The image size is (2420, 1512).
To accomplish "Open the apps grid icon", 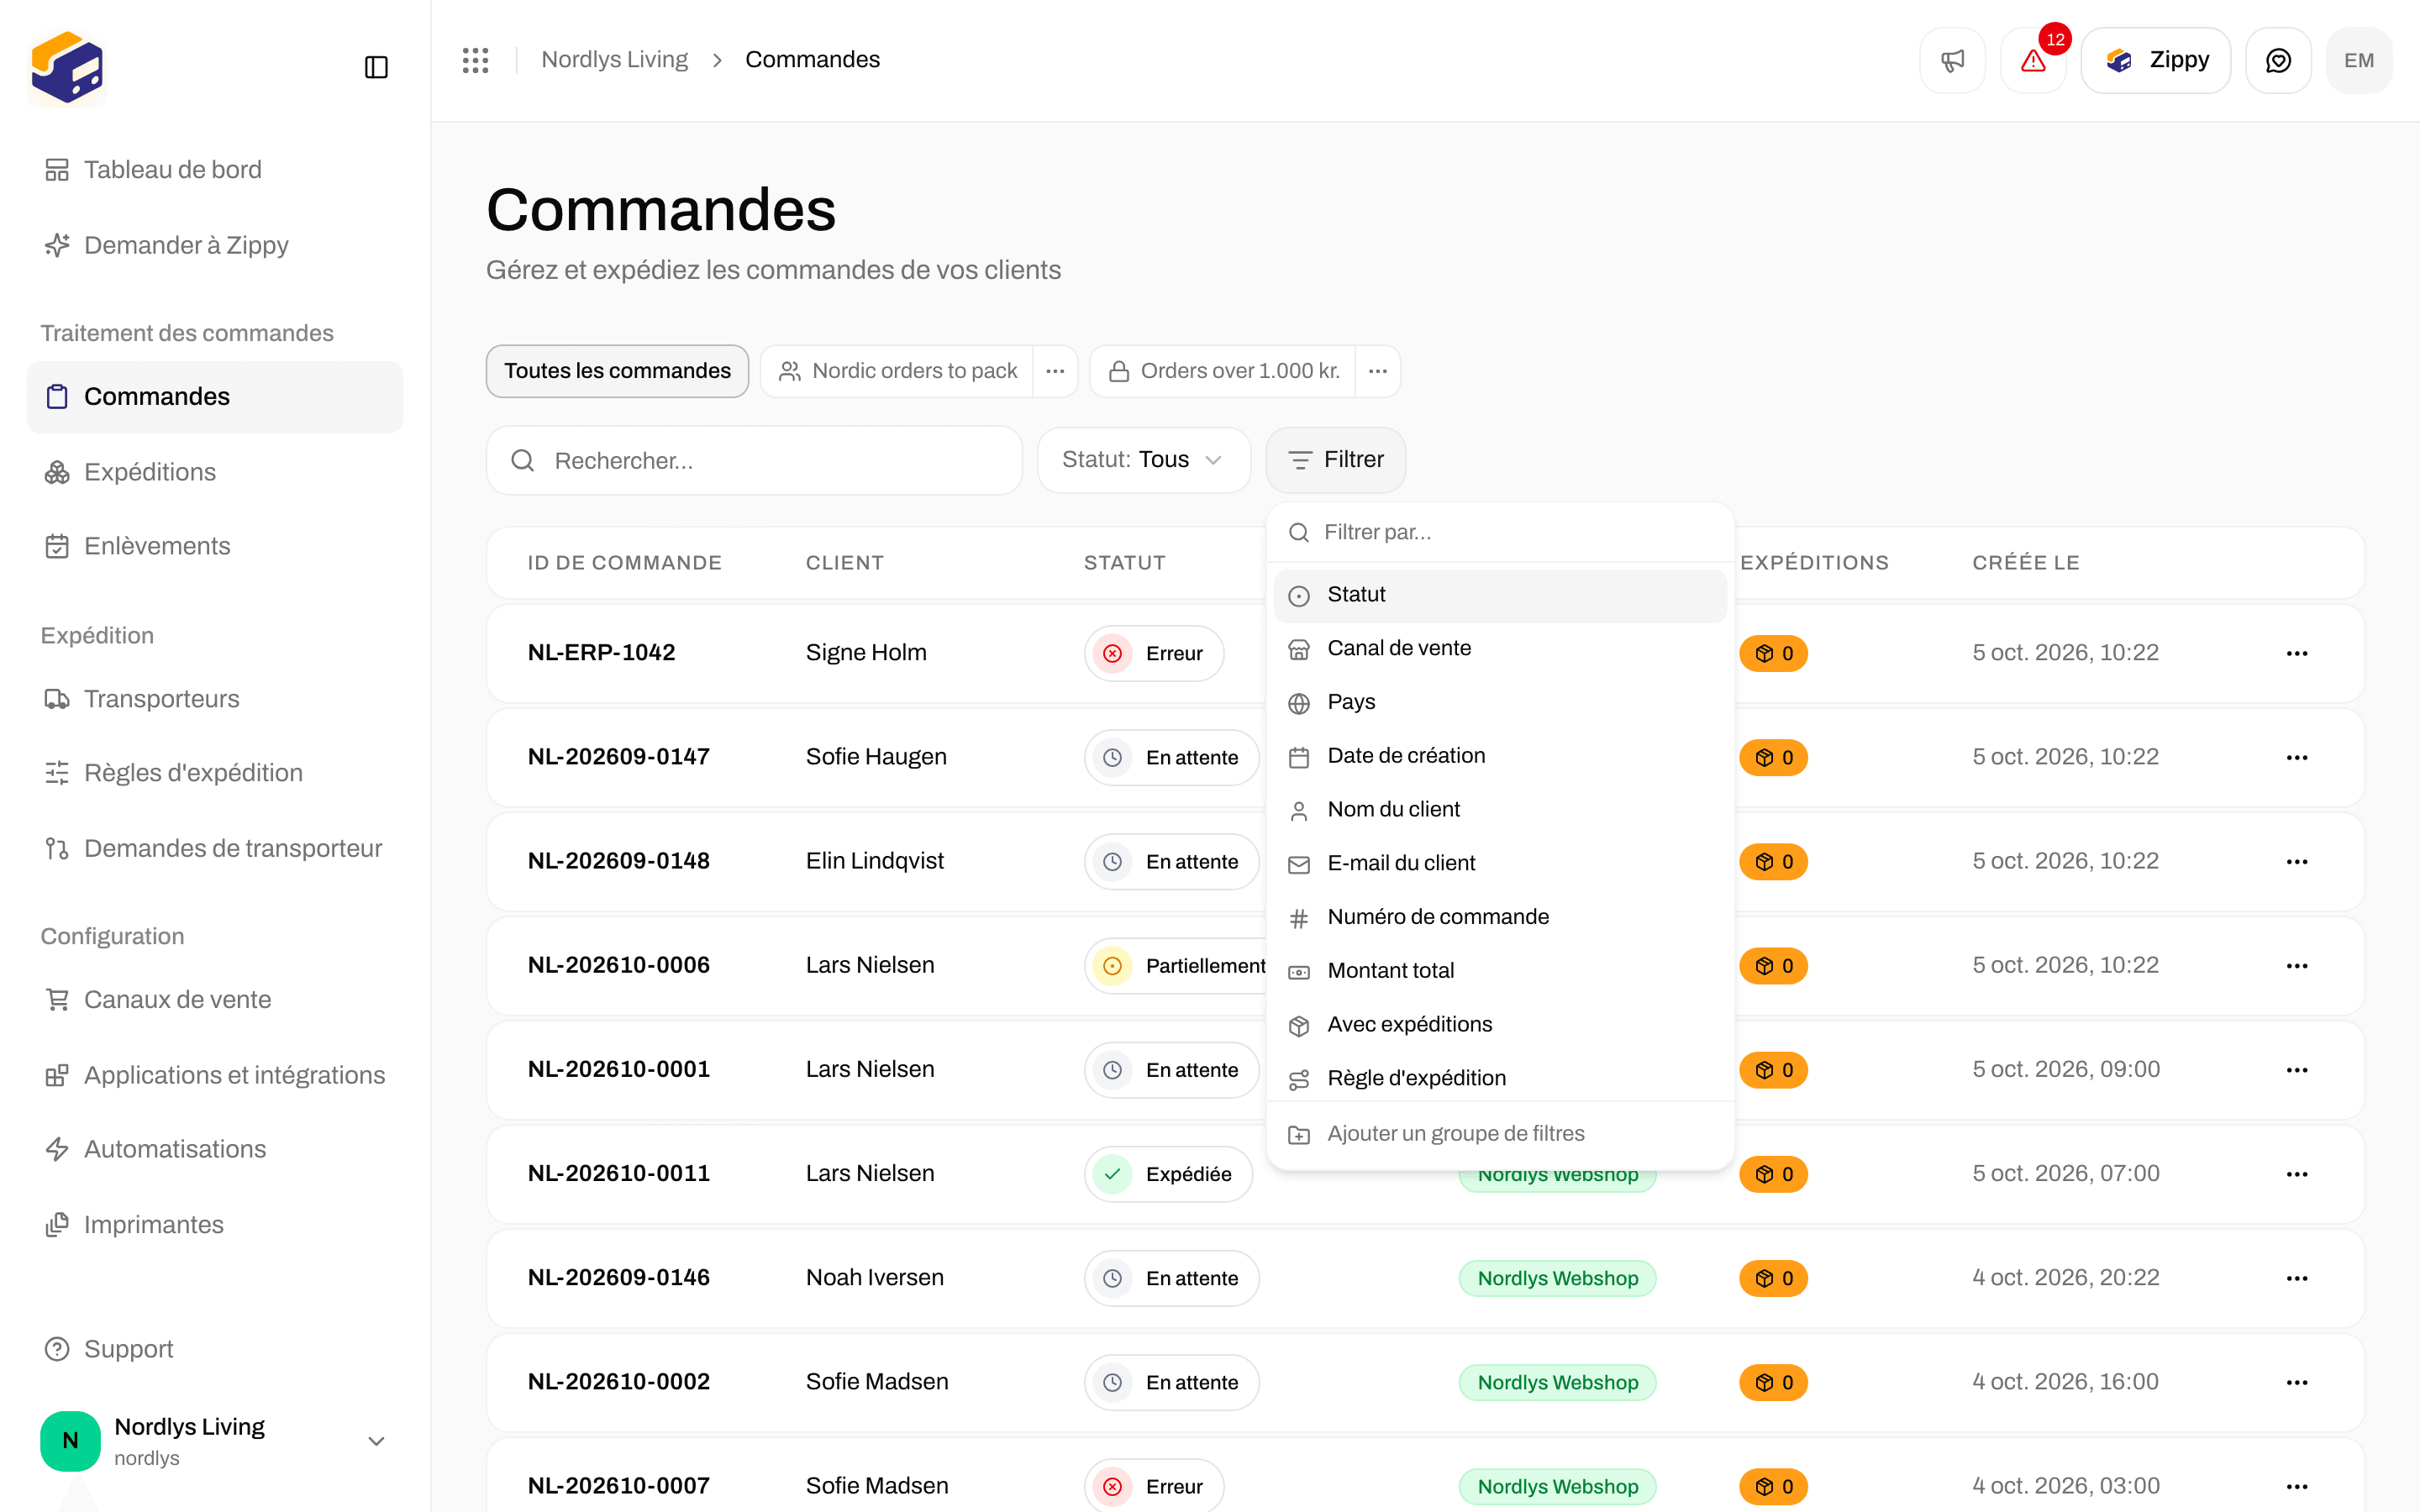I will click(x=476, y=60).
